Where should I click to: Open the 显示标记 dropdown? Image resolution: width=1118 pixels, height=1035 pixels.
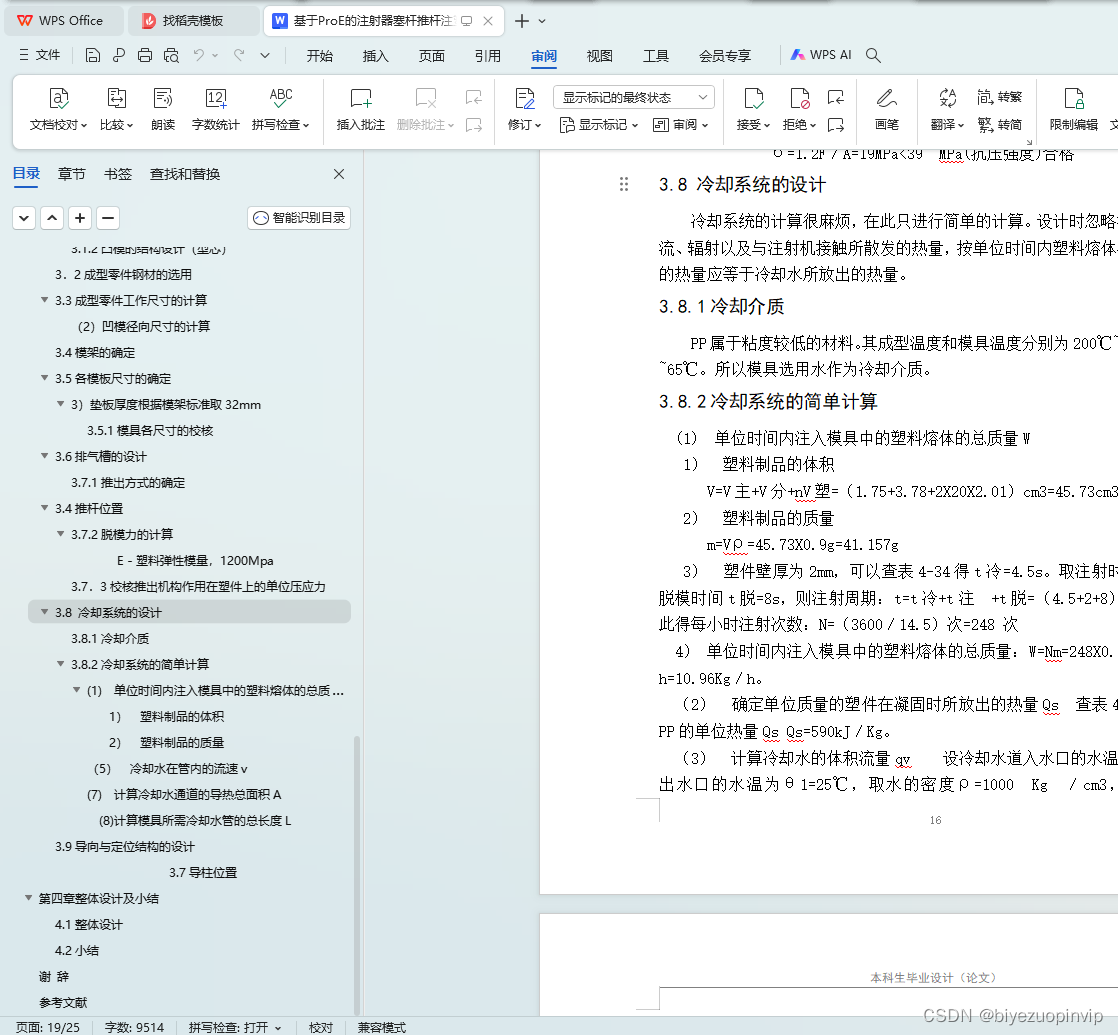click(598, 125)
